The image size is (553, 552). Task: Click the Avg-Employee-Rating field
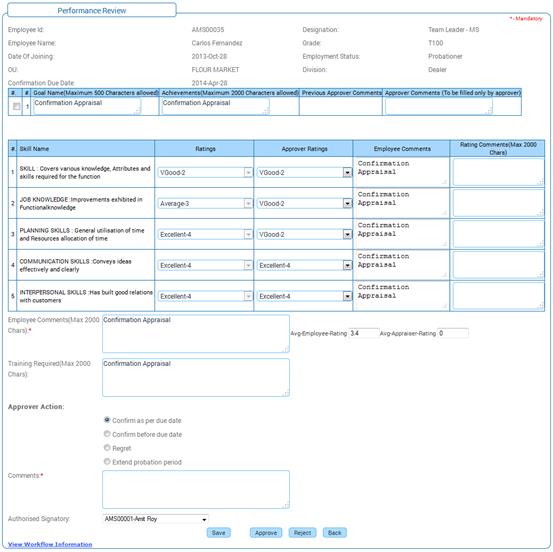point(364,333)
